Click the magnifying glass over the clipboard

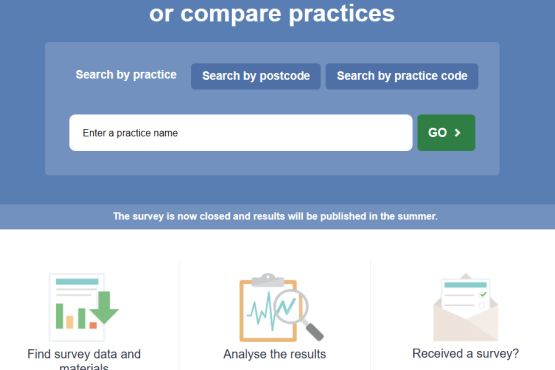tap(298, 314)
